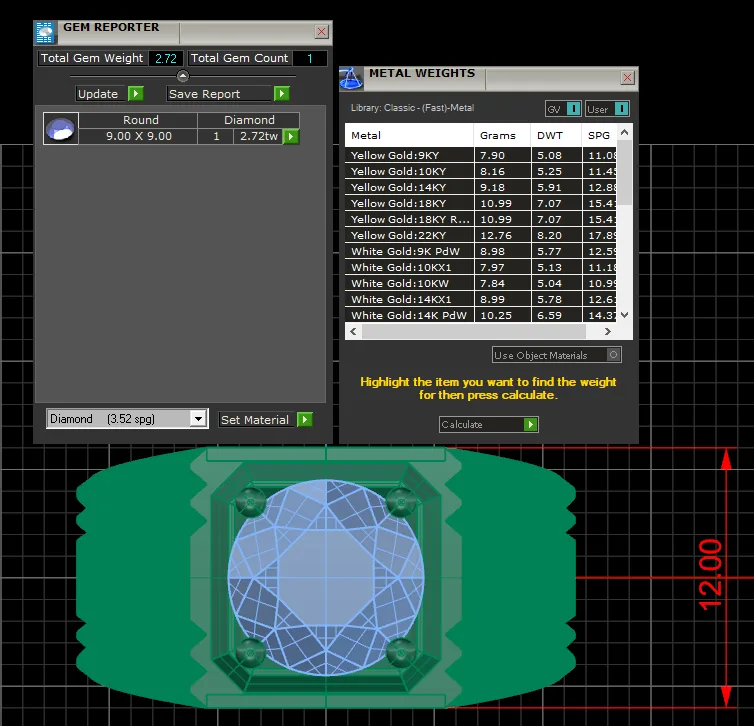
Task: Select the White Gold:10KX1 row
Action: (481, 267)
